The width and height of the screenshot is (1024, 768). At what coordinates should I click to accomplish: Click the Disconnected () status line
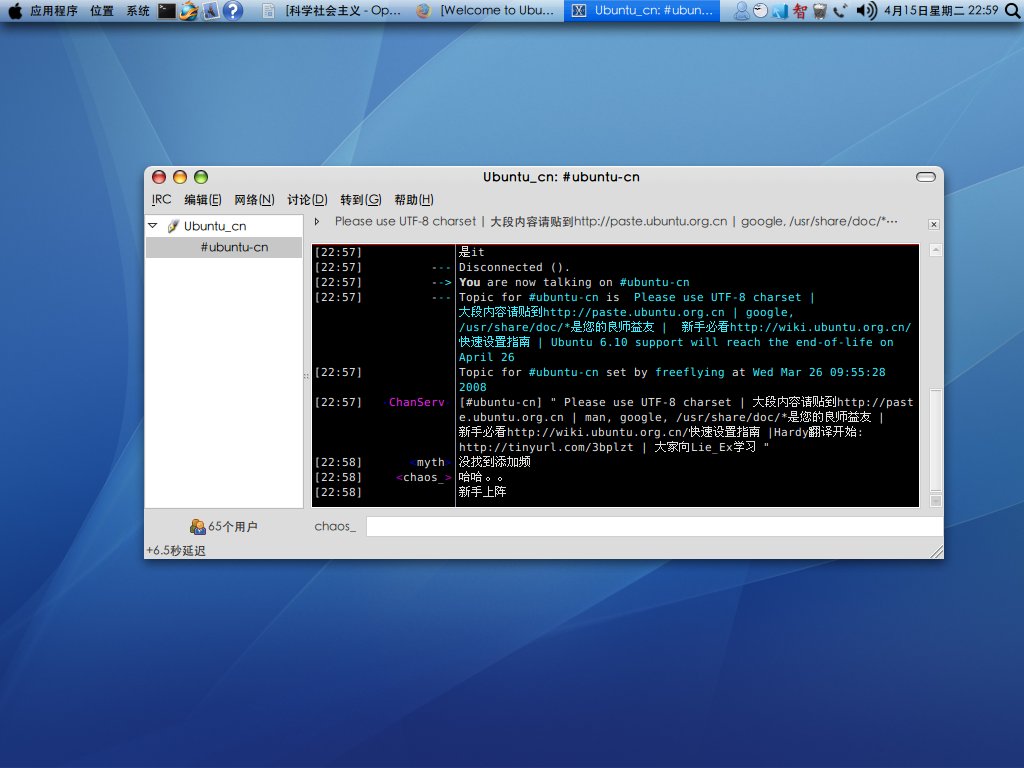pos(514,267)
